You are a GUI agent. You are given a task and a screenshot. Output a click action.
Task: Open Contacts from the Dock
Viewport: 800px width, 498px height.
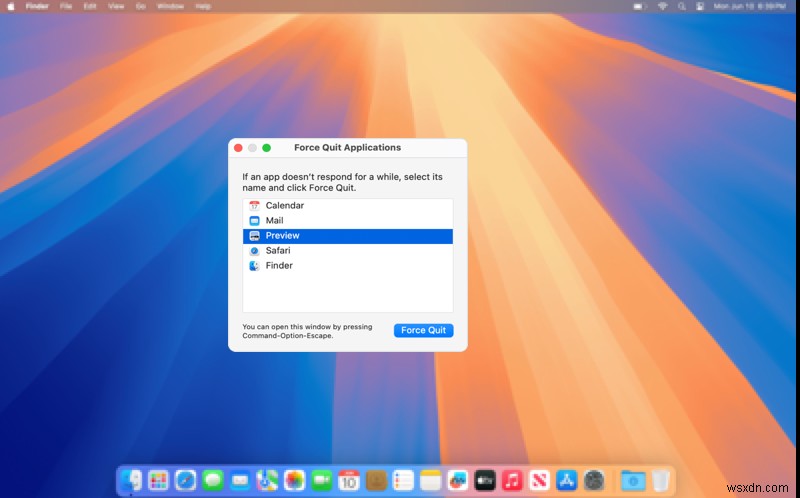coord(376,481)
